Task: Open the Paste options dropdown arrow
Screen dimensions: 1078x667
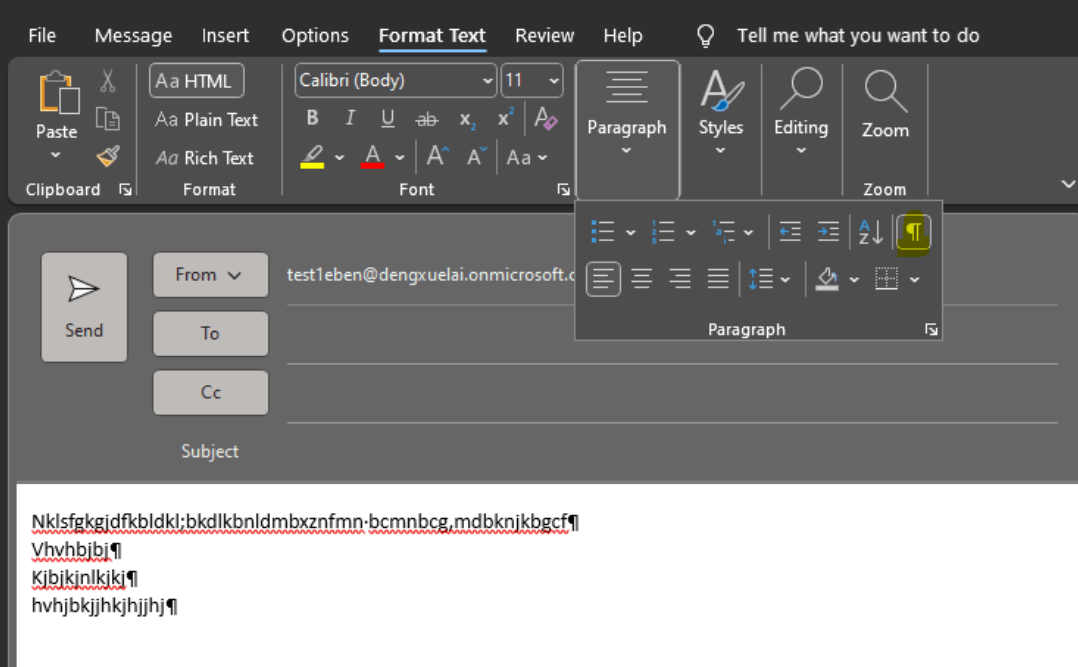Action: coord(56,155)
